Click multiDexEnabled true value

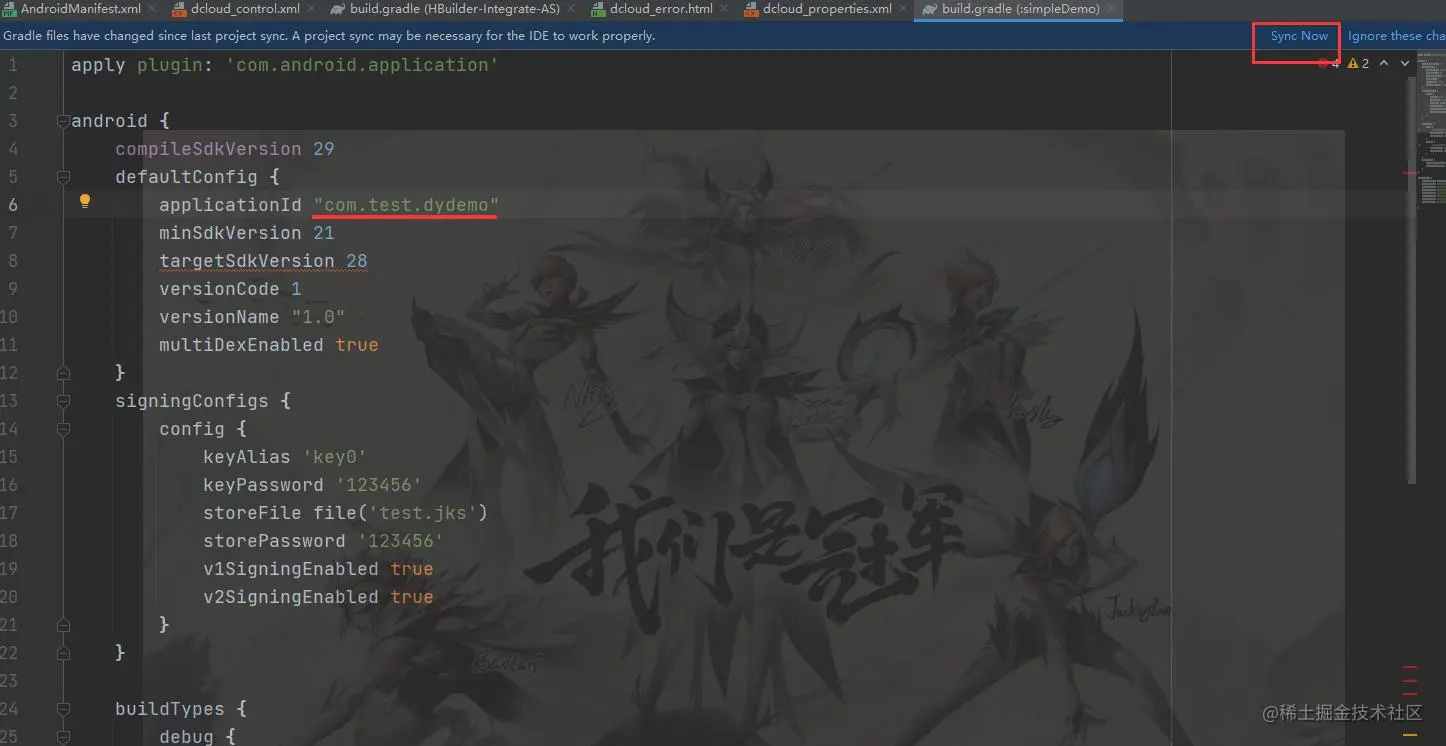tap(357, 345)
